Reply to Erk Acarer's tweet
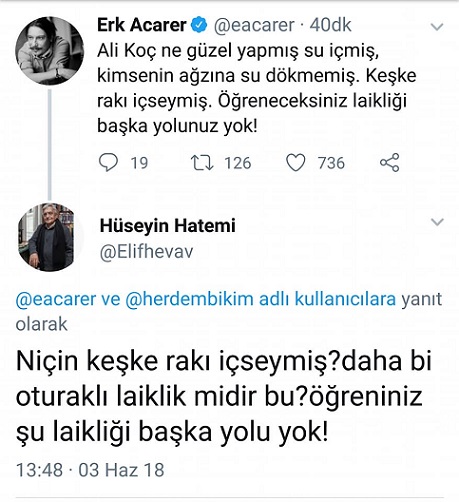Screen dimensions: 459x502 click(108, 162)
